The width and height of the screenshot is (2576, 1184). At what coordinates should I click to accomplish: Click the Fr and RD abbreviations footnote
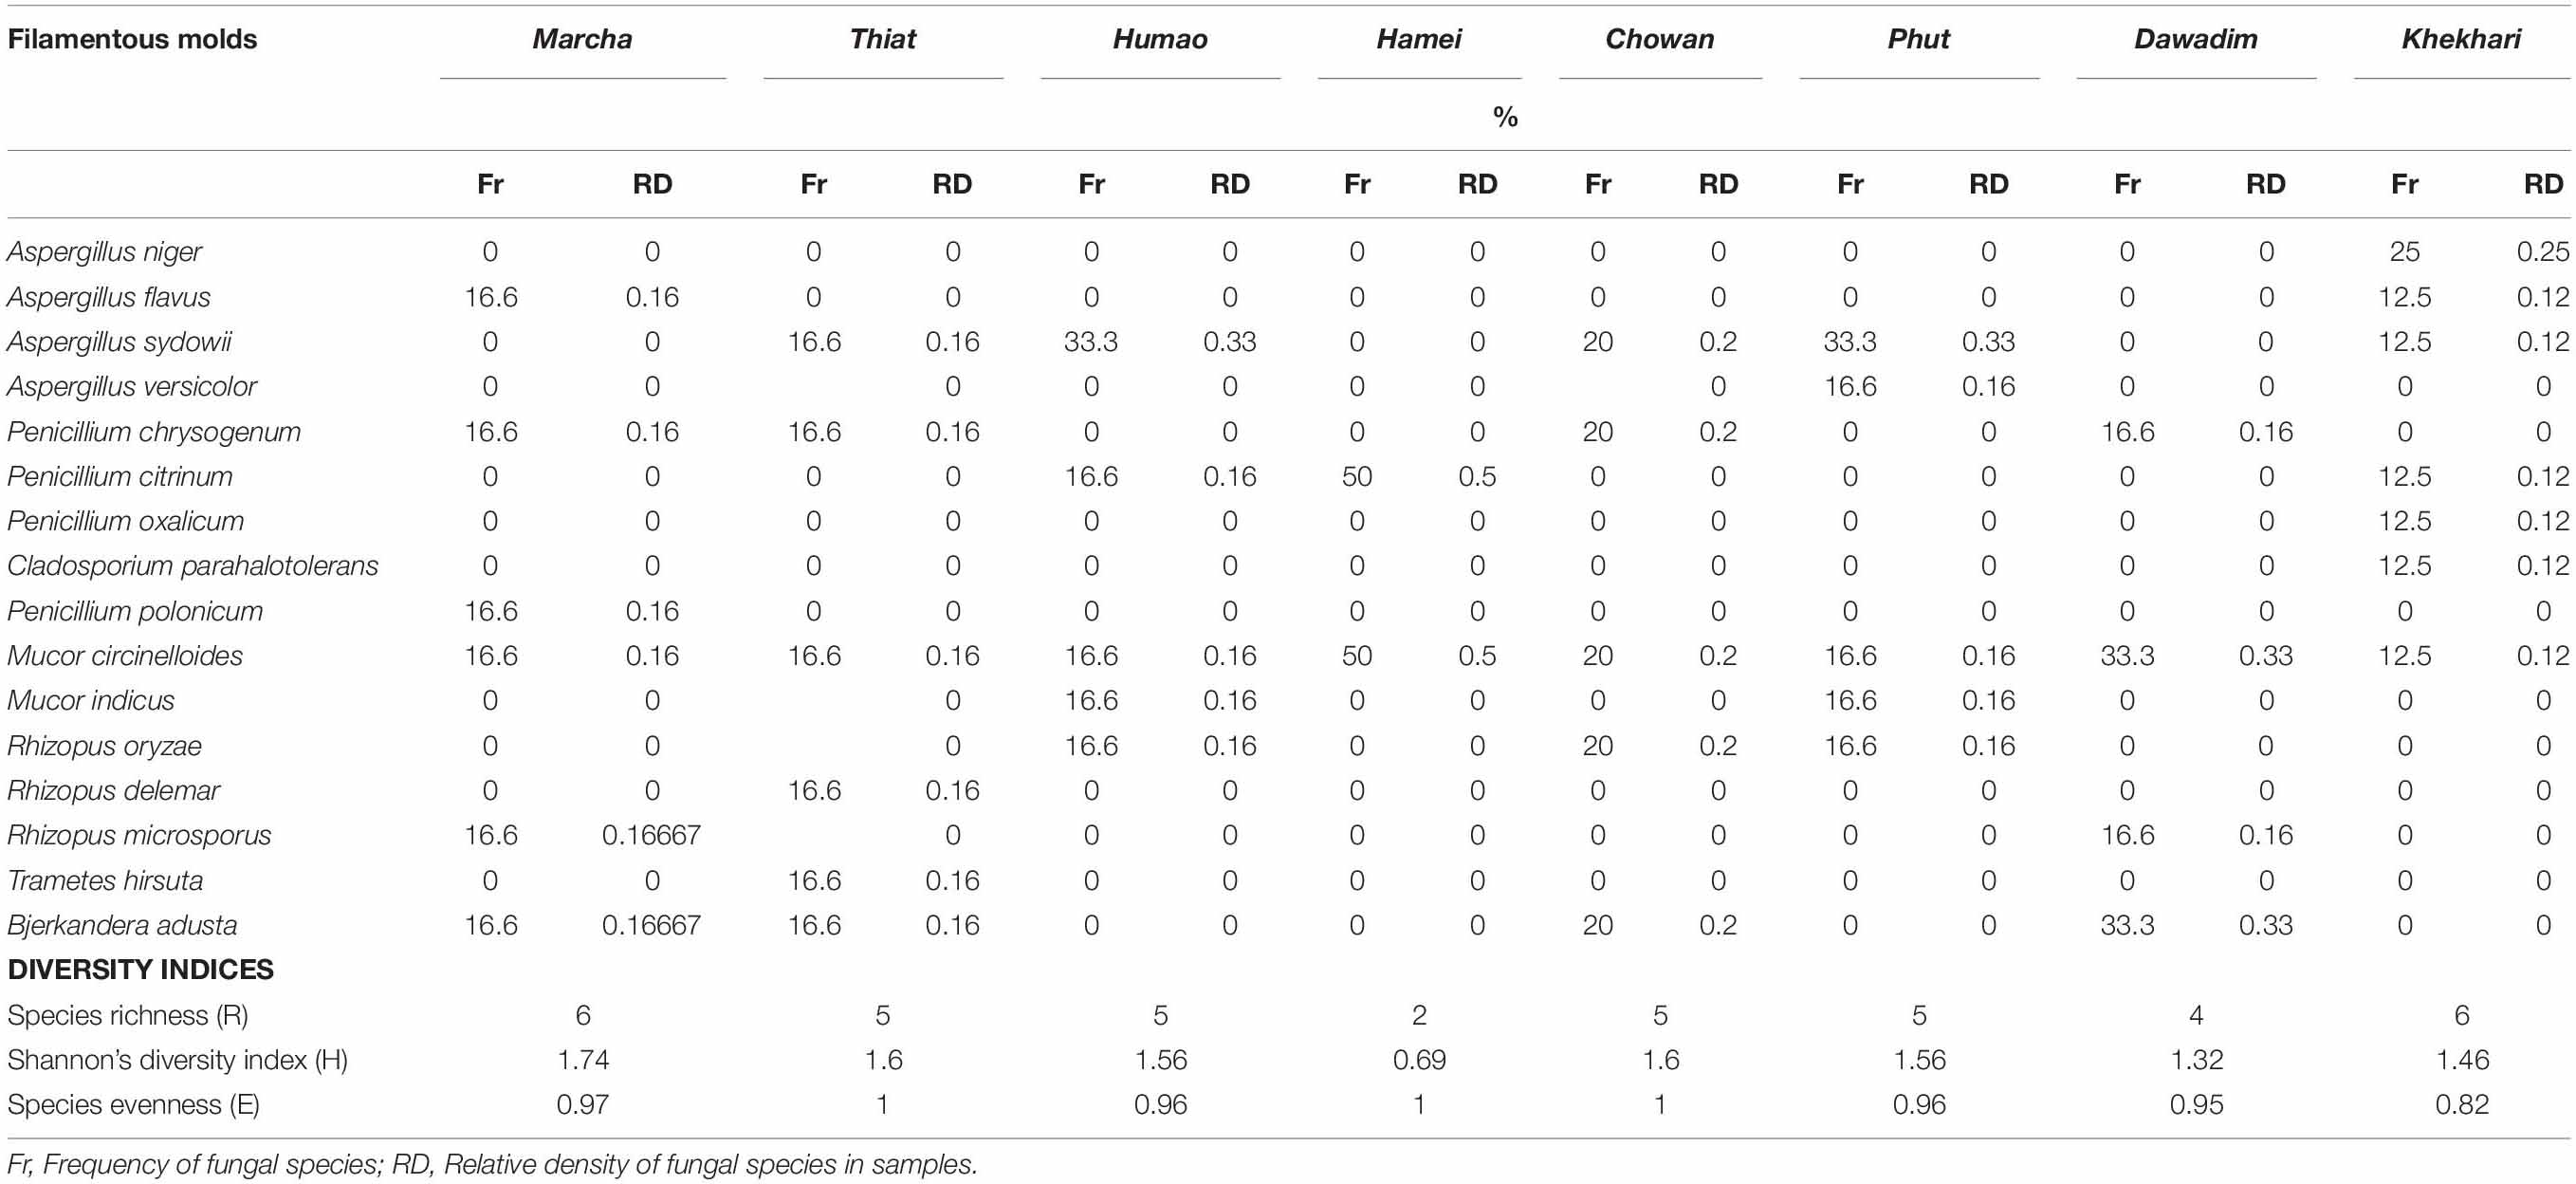492,1164
